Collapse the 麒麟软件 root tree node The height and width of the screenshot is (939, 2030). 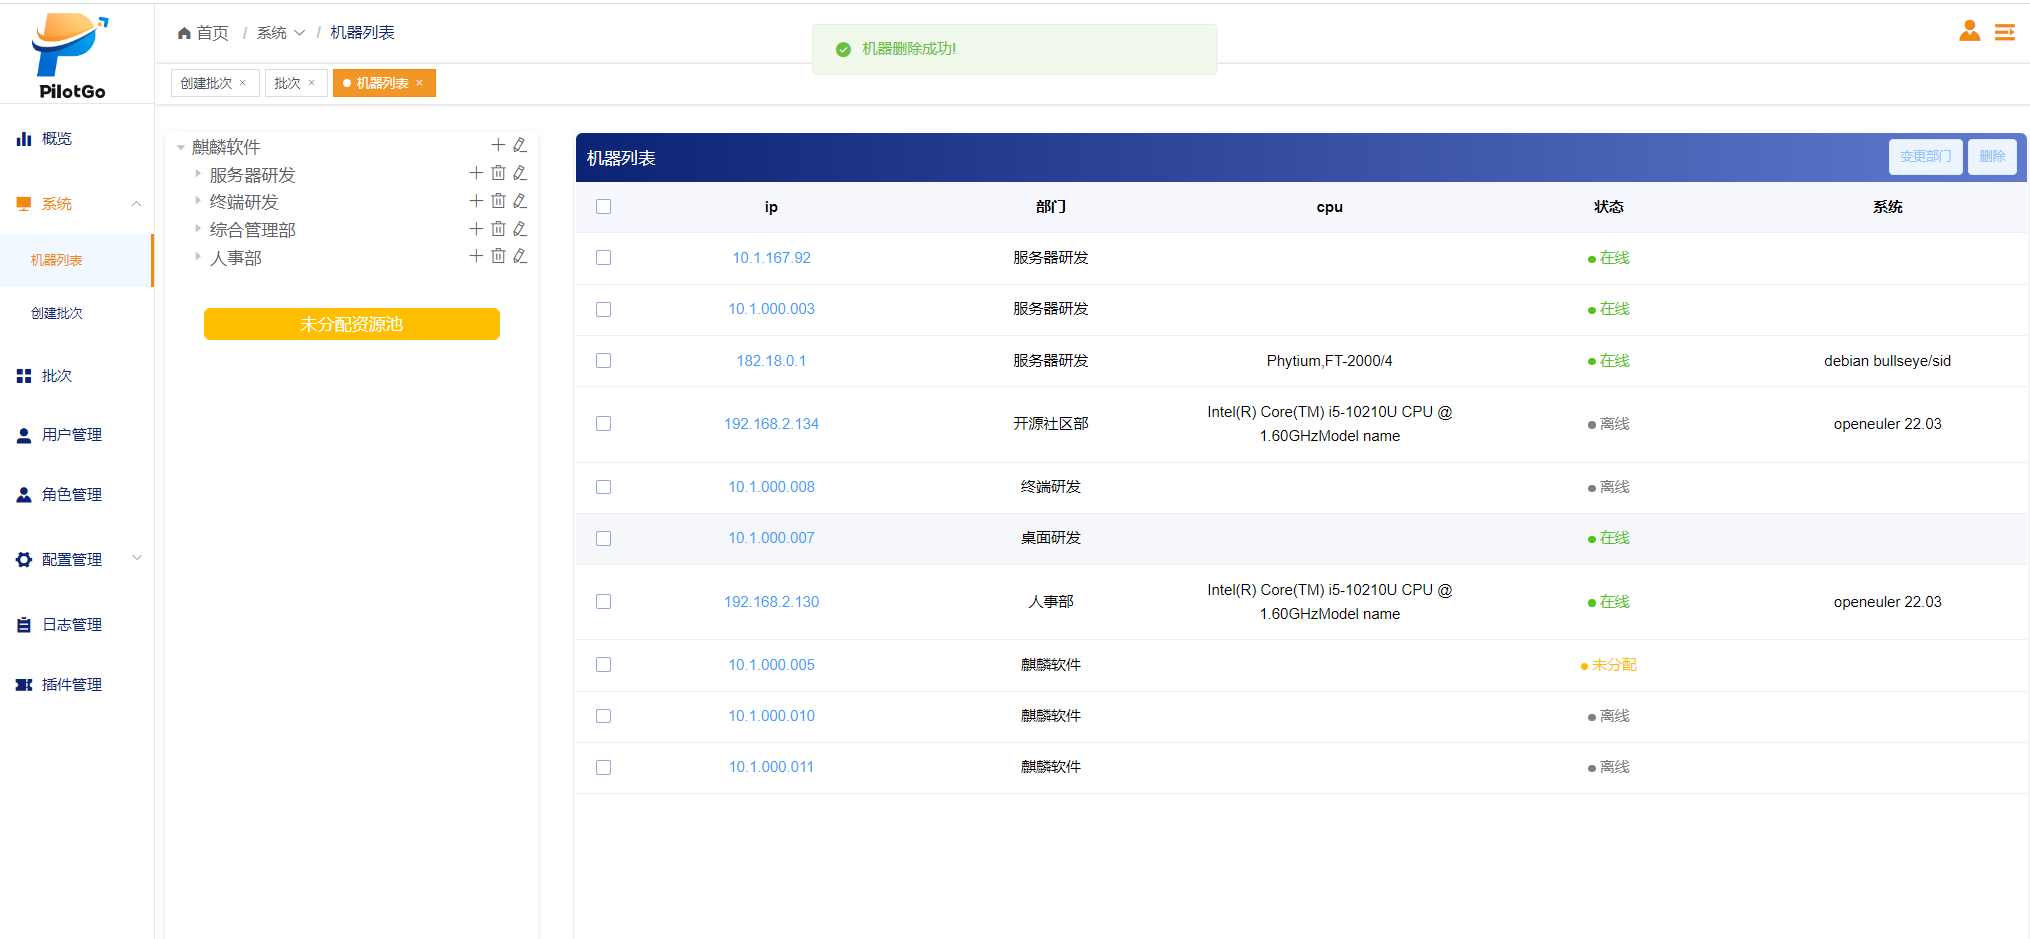pyautogui.click(x=181, y=147)
